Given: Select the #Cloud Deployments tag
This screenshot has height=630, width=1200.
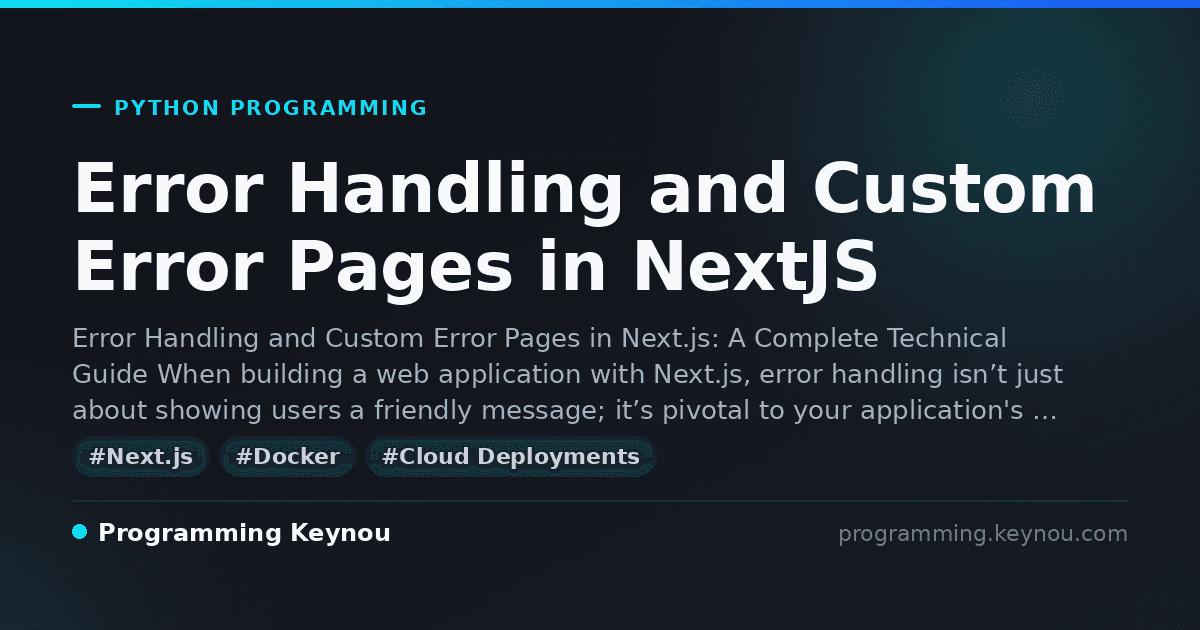Looking at the screenshot, I should tap(510, 457).
